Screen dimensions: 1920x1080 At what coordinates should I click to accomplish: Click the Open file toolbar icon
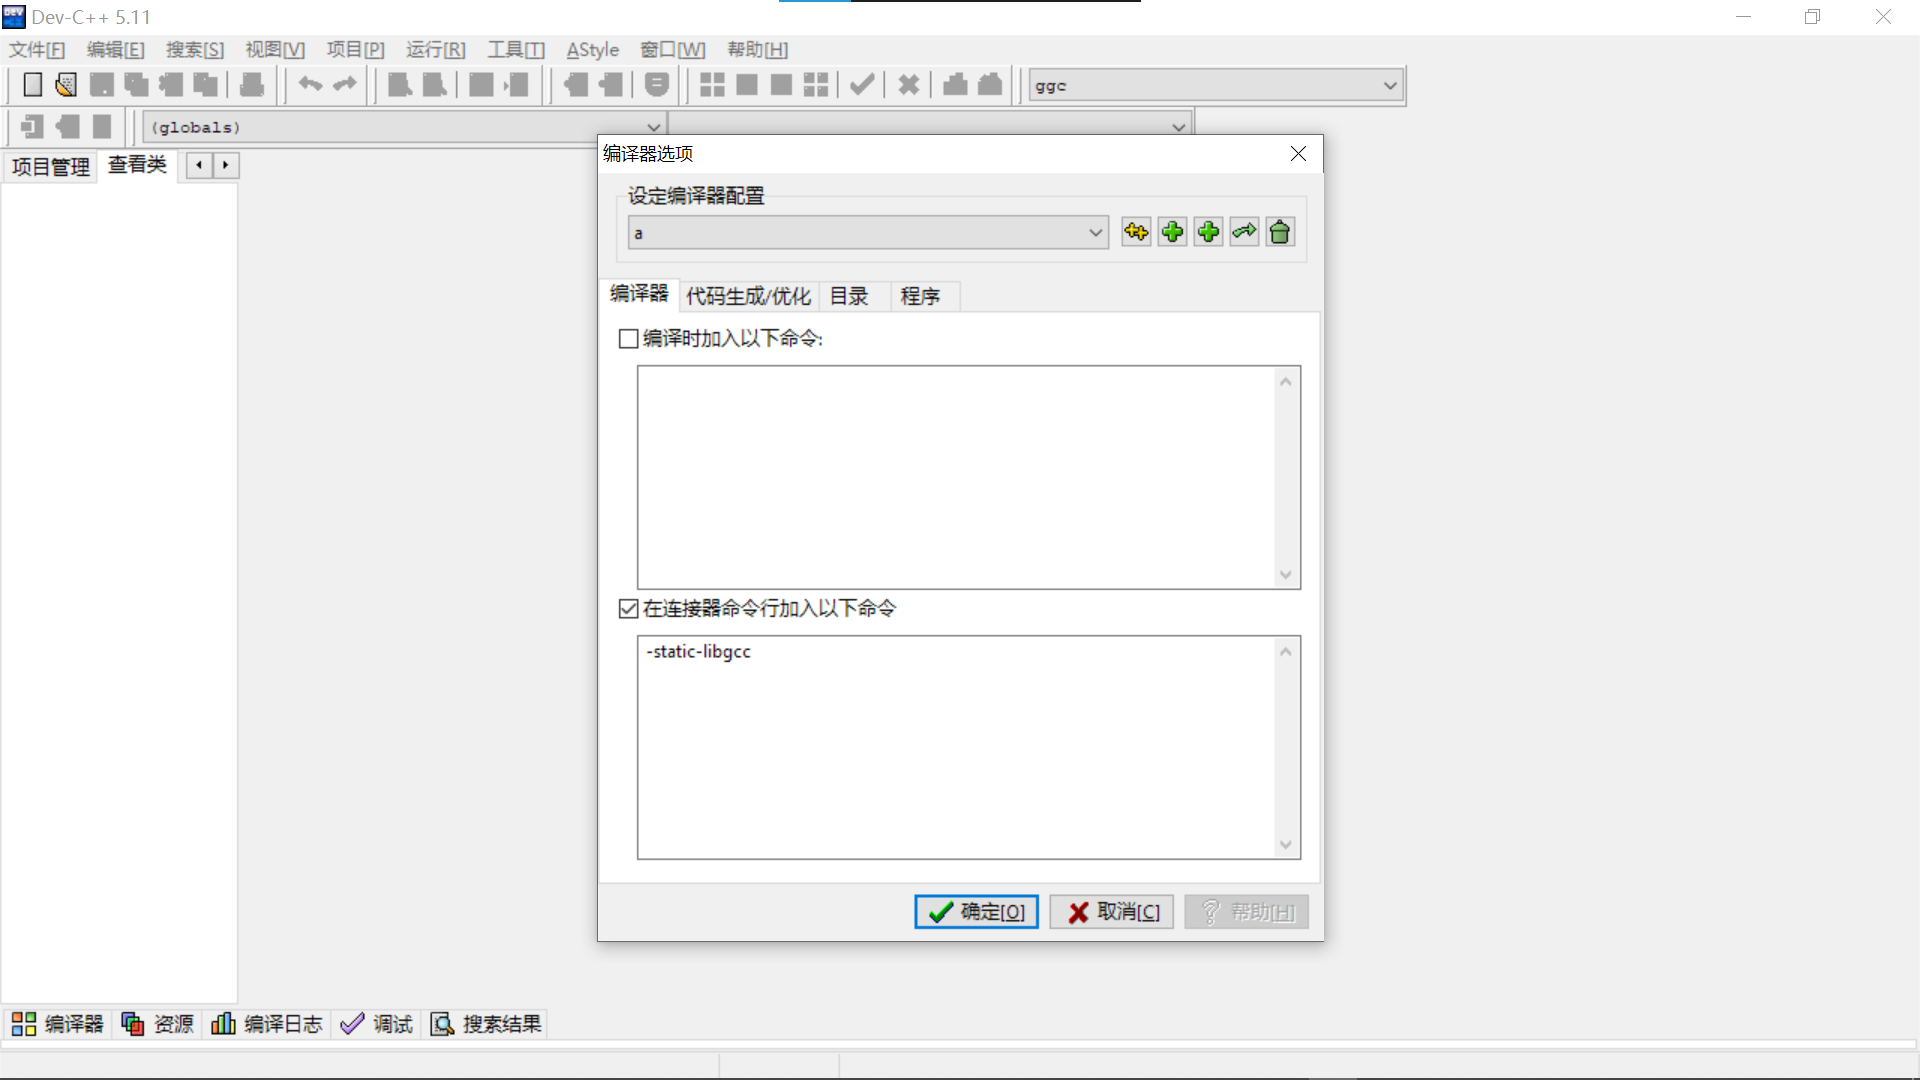click(x=66, y=85)
